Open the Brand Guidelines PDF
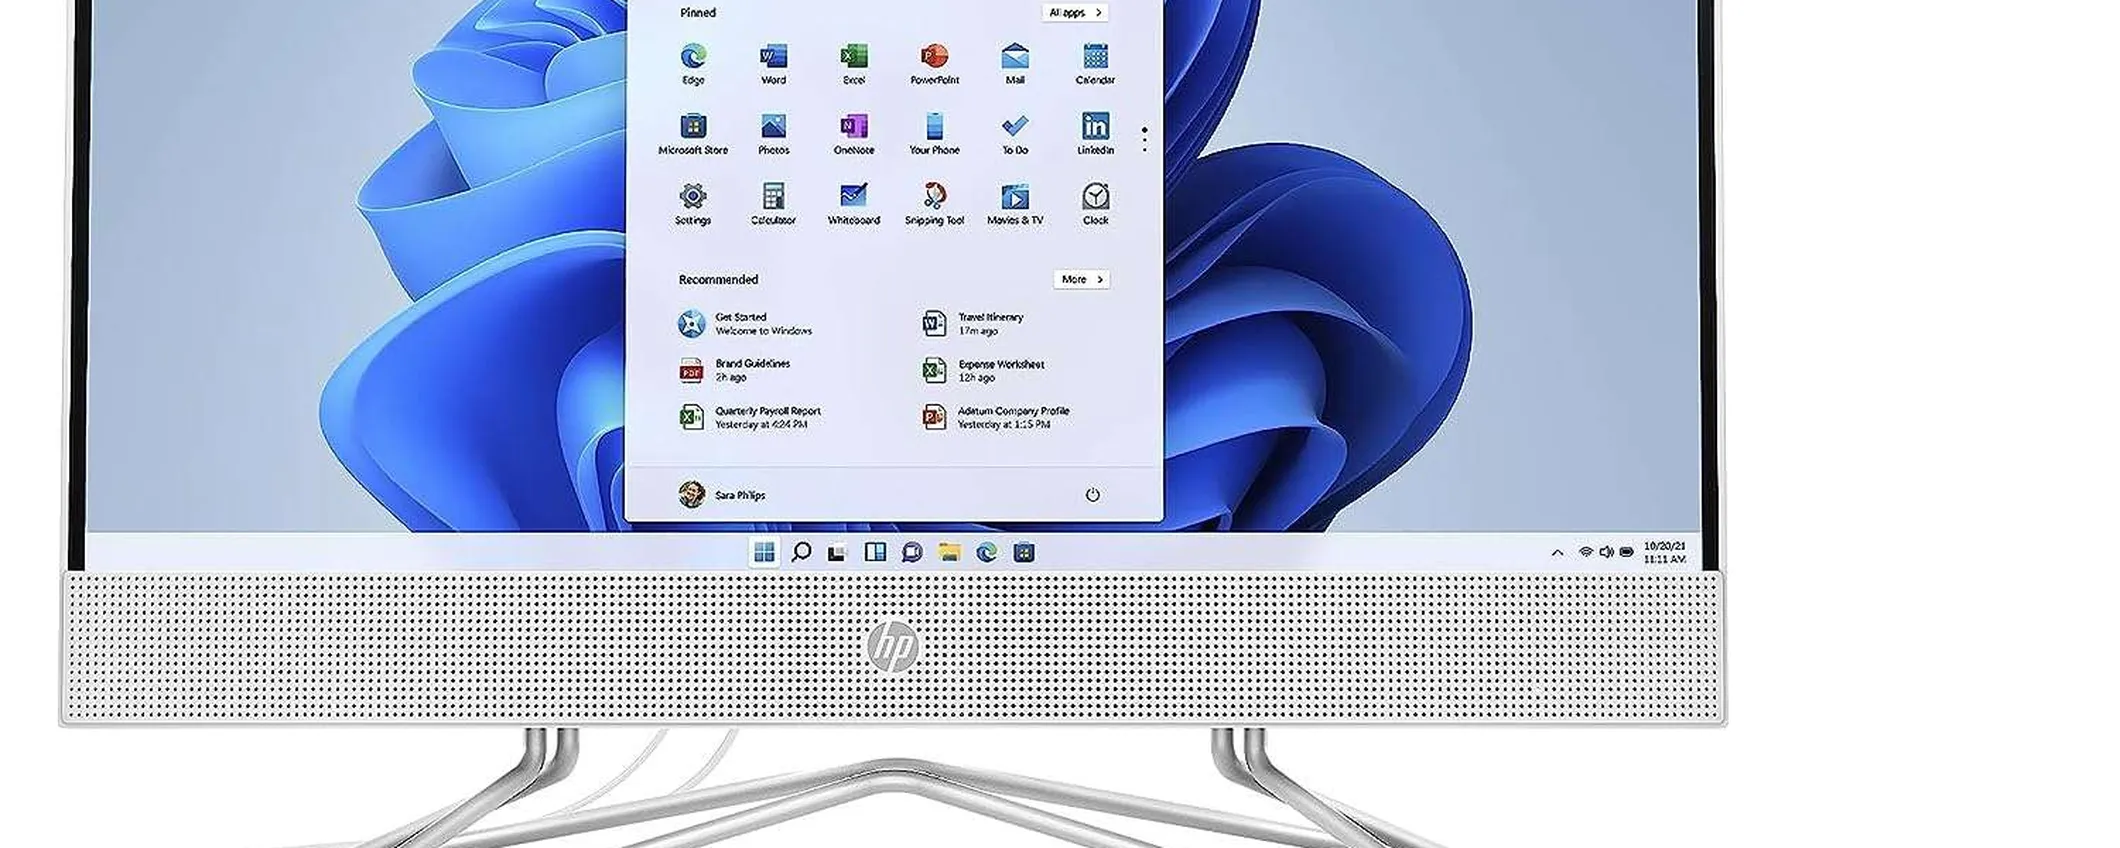The image size is (2120, 848). coord(735,370)
